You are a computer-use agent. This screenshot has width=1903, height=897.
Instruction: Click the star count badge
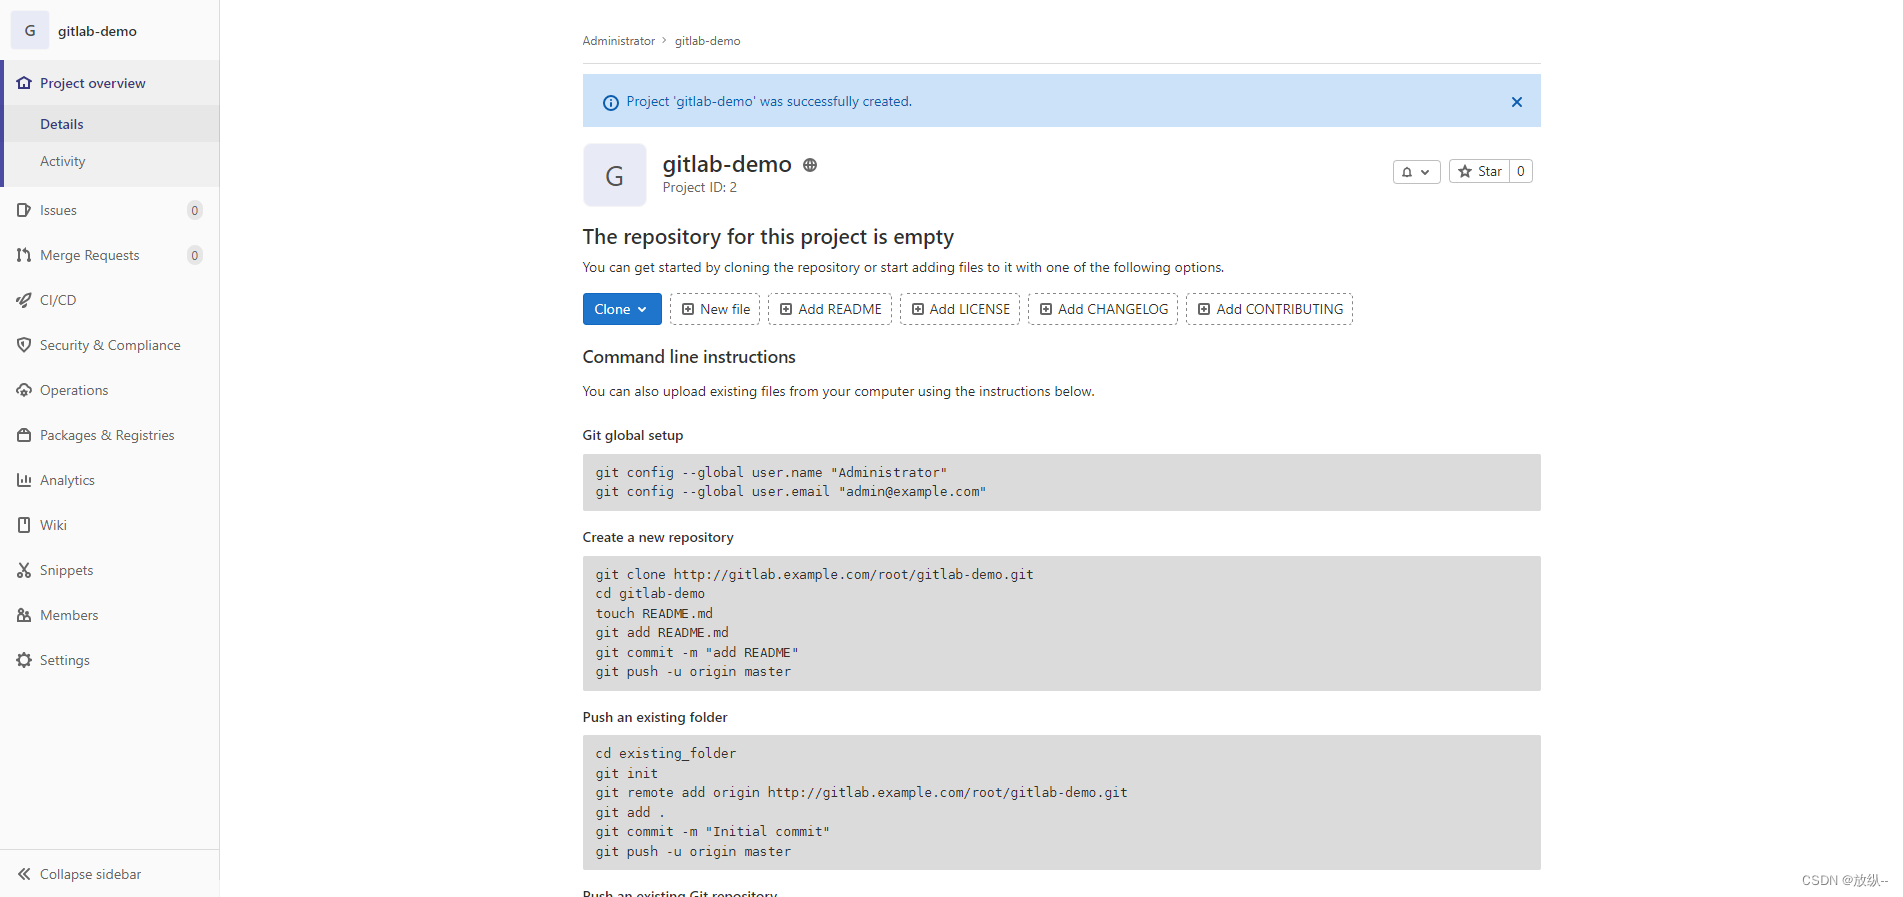pyautogui.click(x=1521, y=172)
